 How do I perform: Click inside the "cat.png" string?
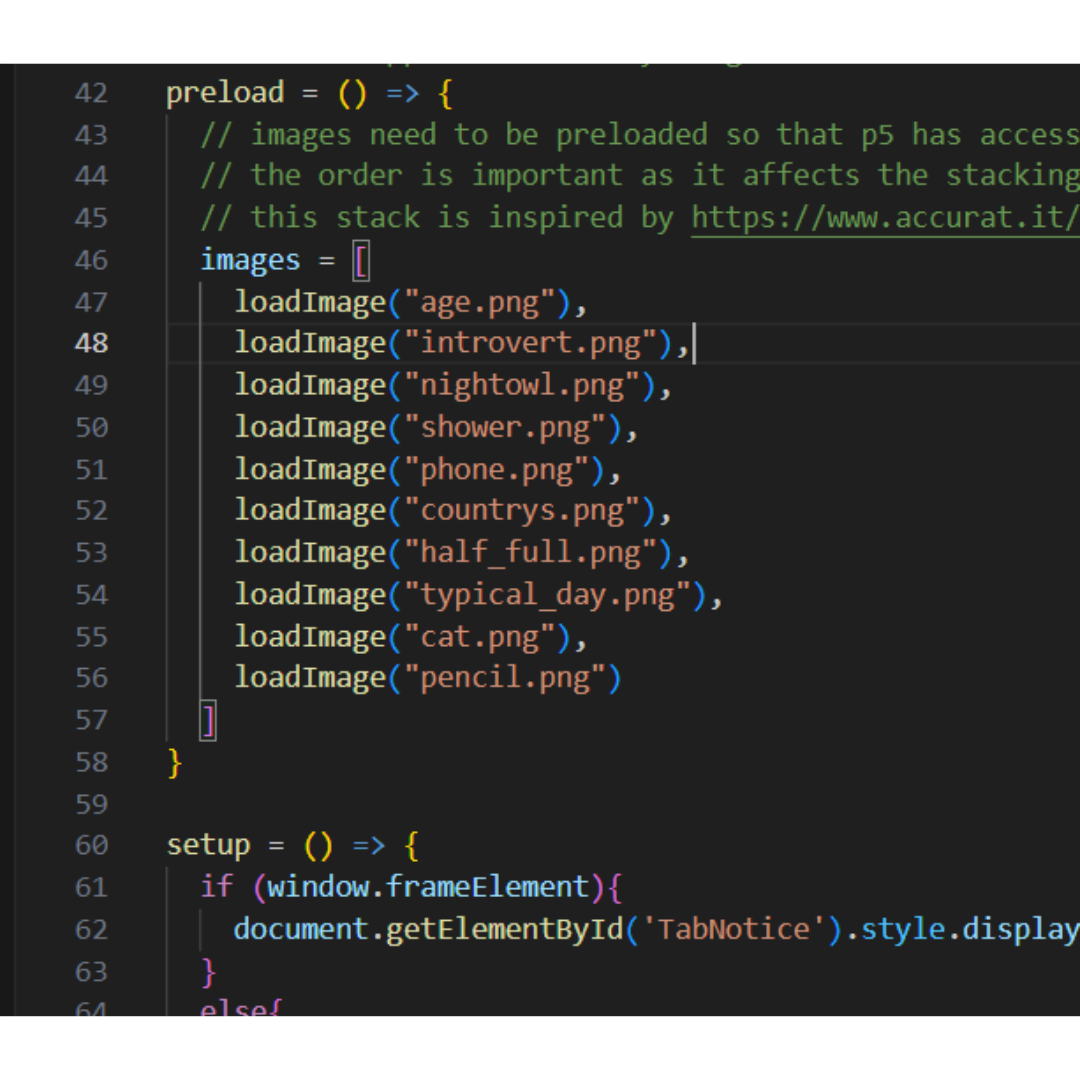478,637
